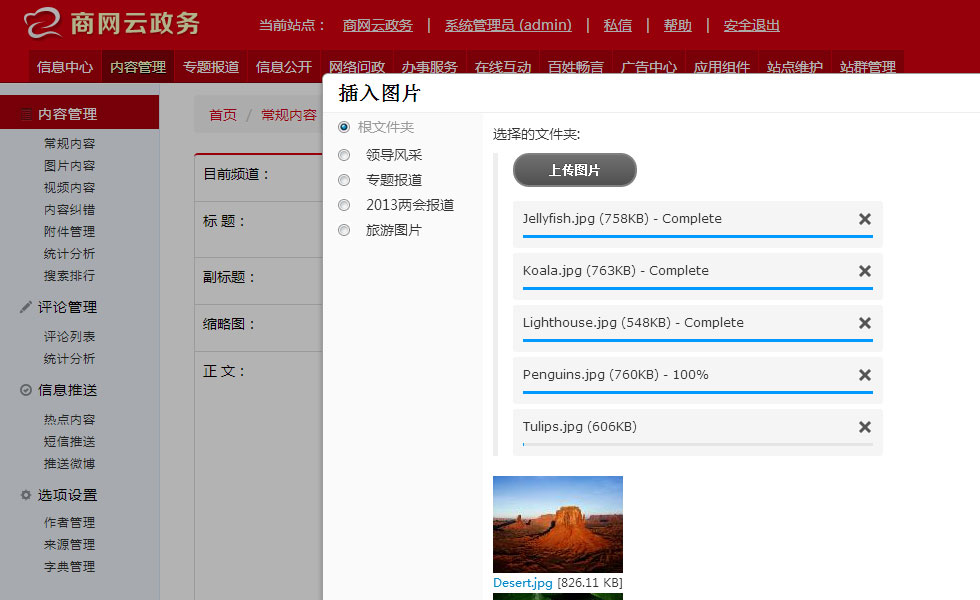
Task: Open the 系统管理员 (admin) account link
Action: pos(508,26)
